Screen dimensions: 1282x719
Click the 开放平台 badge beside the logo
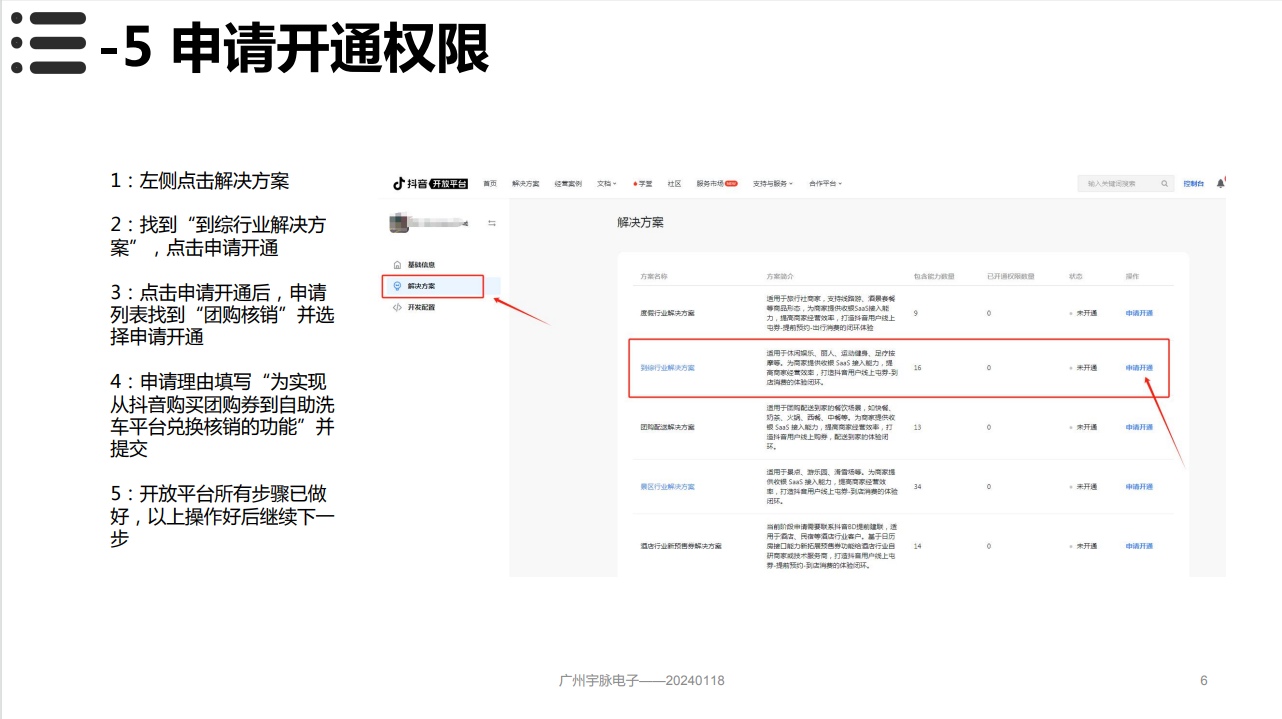[x=449, y=183]
